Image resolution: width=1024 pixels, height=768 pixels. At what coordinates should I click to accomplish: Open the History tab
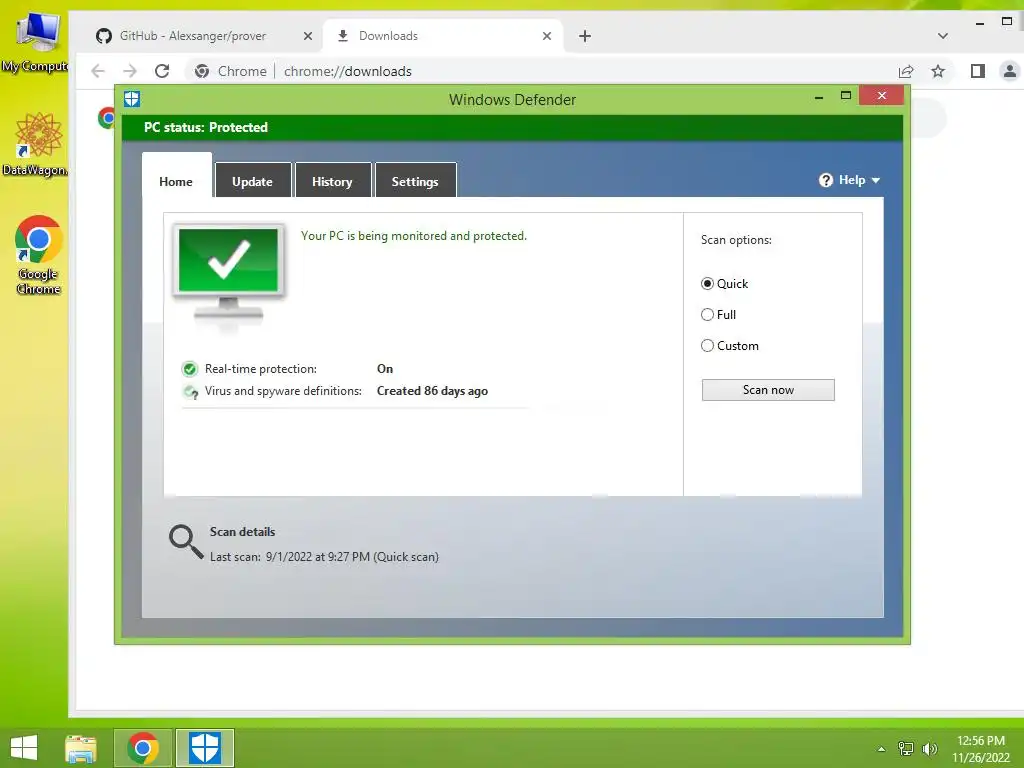click(332, 182)
